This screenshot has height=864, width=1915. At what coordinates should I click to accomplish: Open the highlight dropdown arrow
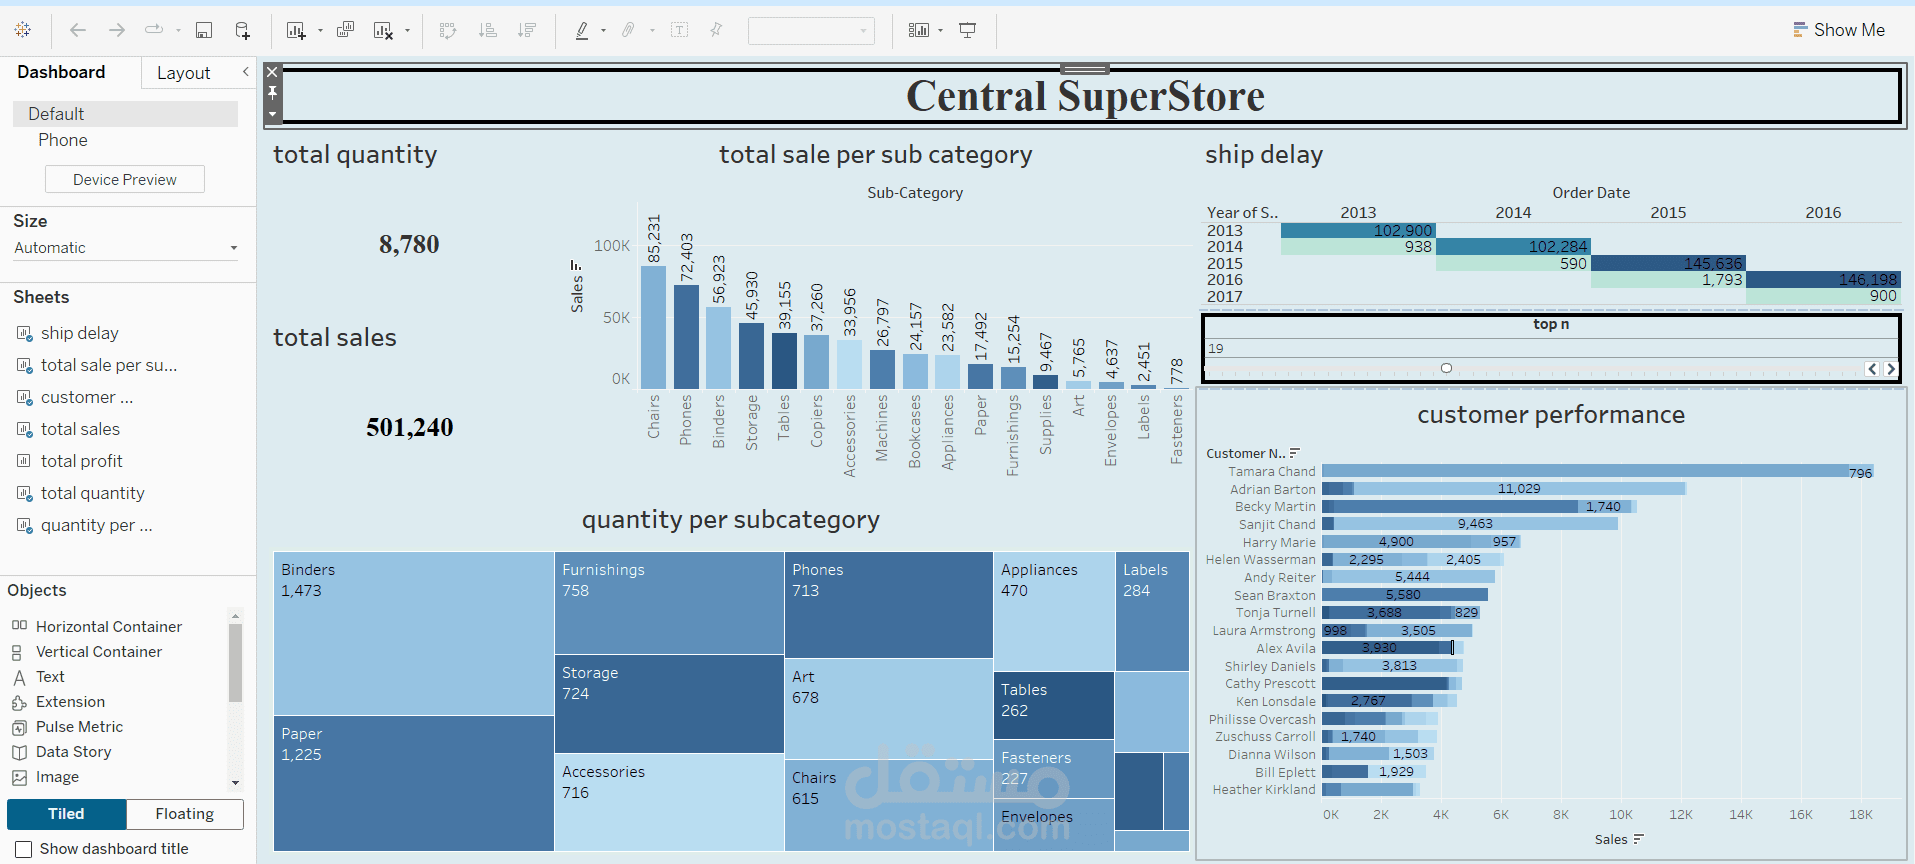pyautogui.click(x=603, y=30)
